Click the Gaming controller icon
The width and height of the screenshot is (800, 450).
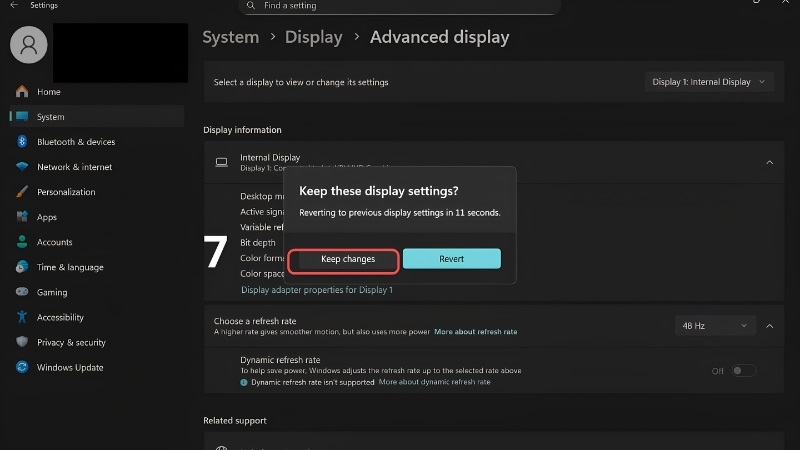tap(22, 292)
